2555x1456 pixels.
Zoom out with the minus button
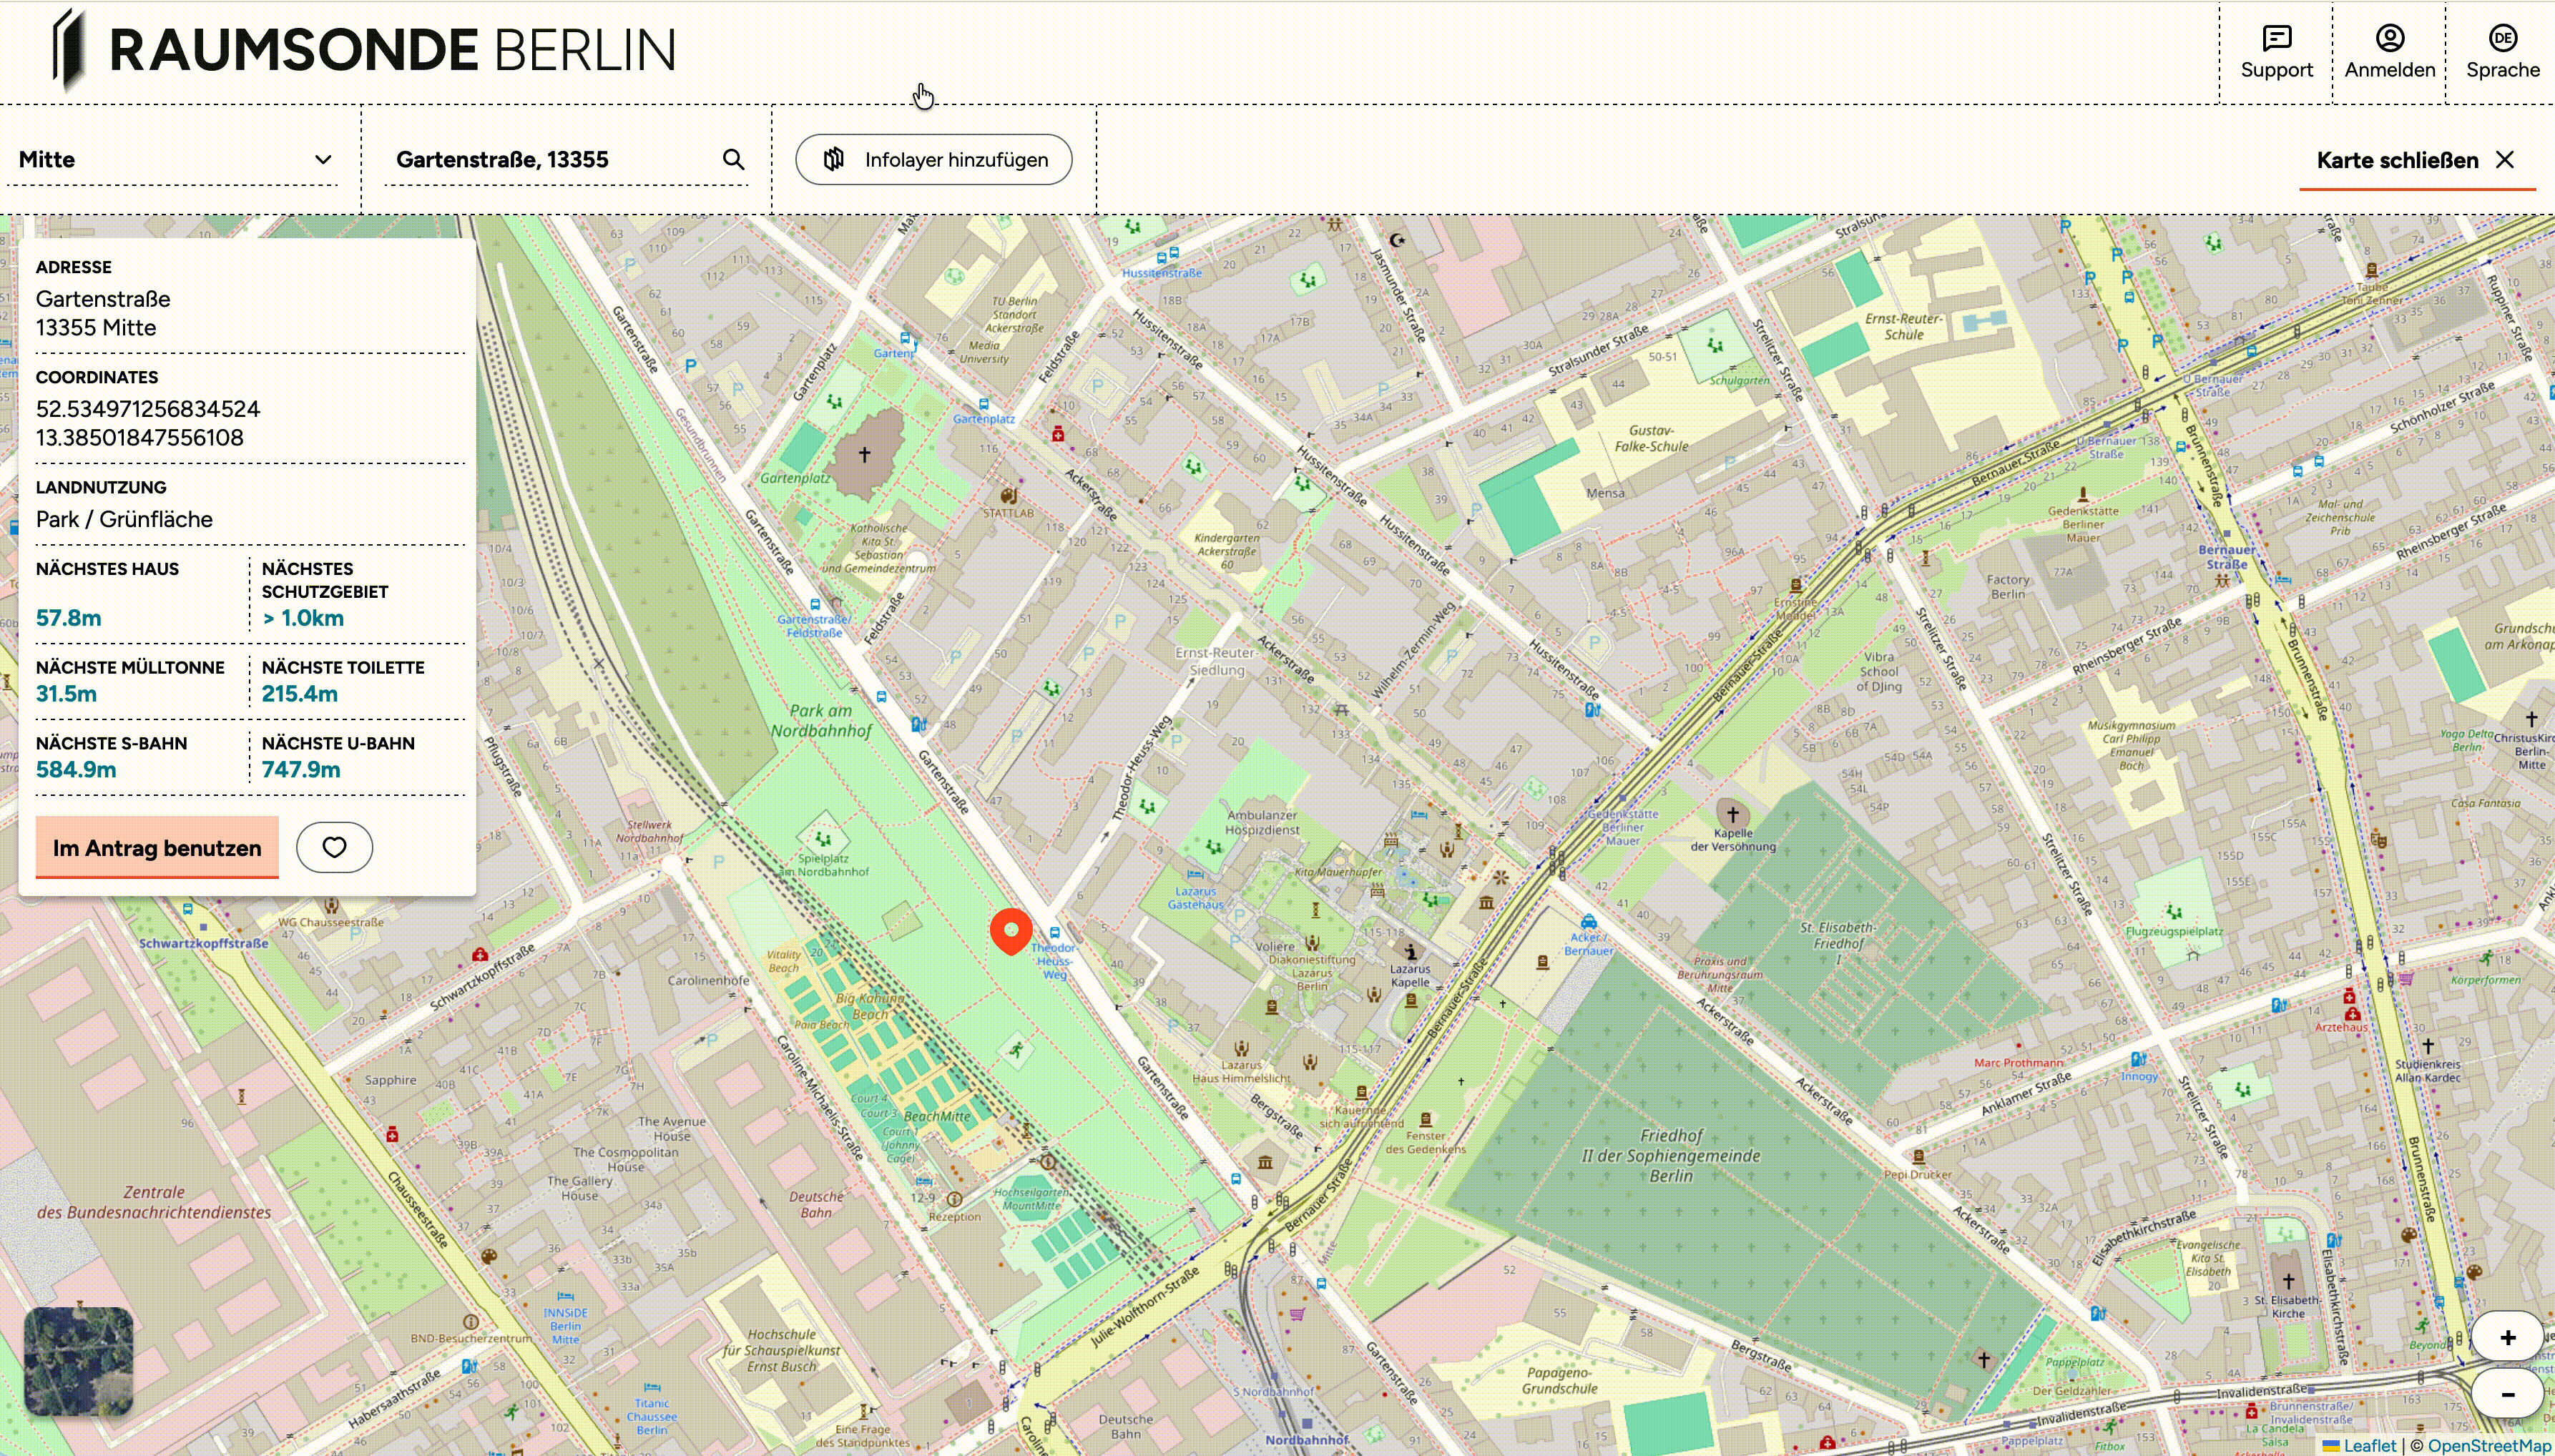[2507, 1394]
